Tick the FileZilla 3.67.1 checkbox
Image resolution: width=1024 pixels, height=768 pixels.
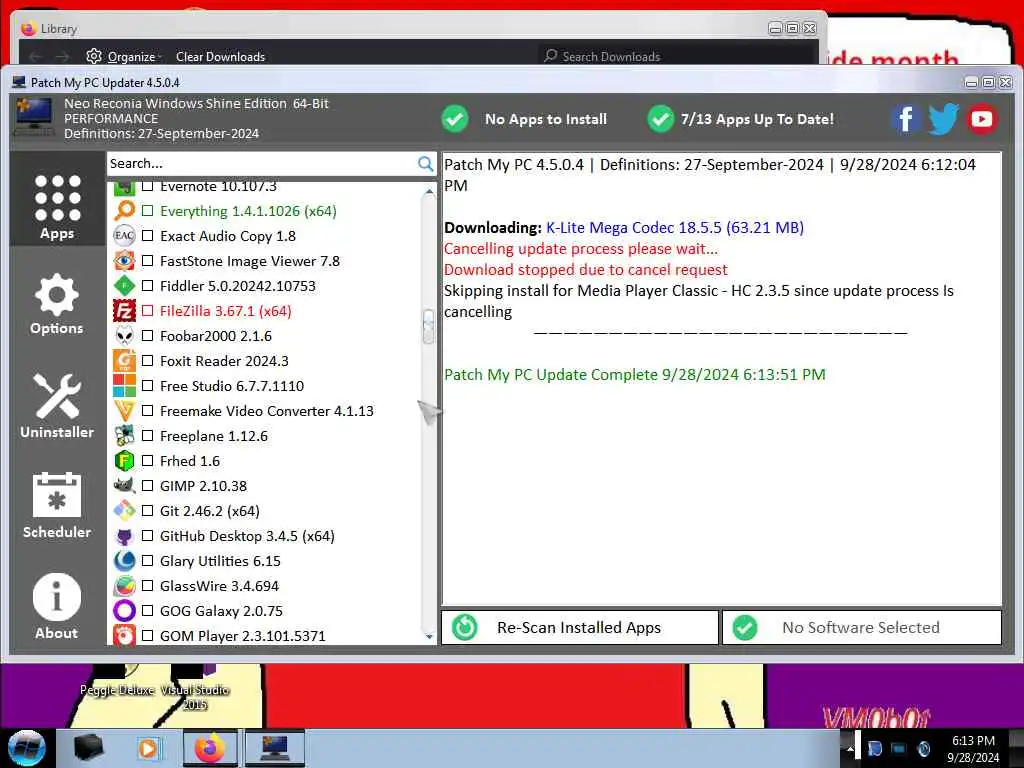tap(148, 311)
